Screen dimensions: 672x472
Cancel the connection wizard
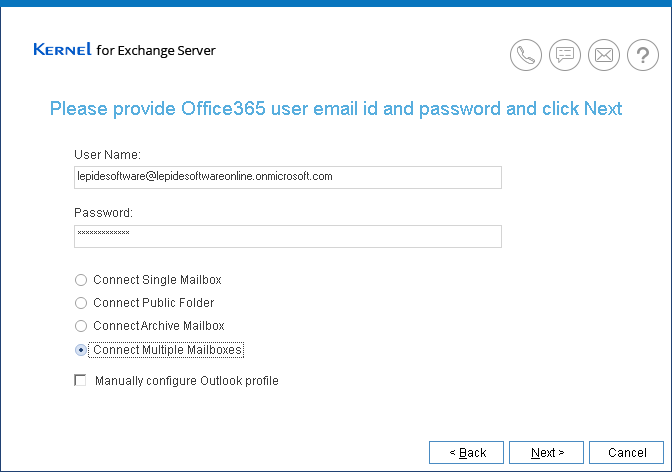[627, 452]
